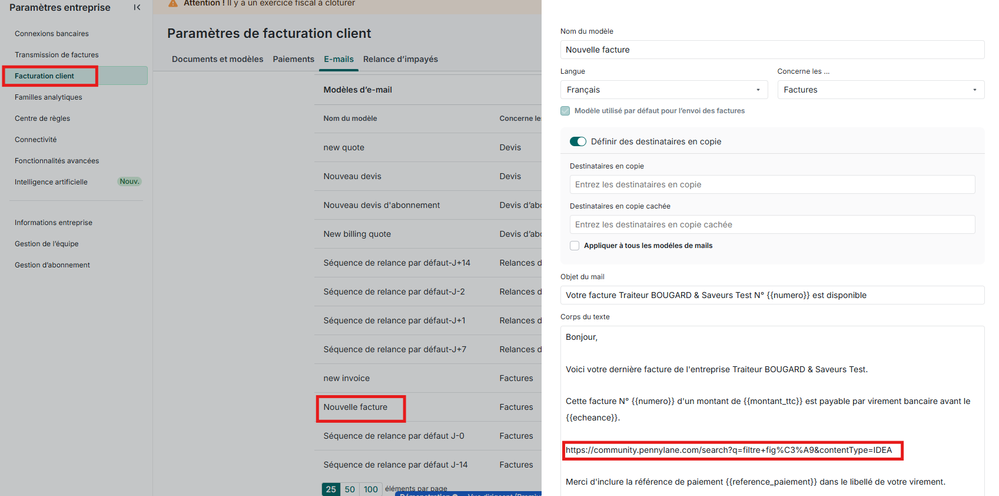The image size is (999, 496).
Task: Click the orange warning triangle icon
Action: 173,4
